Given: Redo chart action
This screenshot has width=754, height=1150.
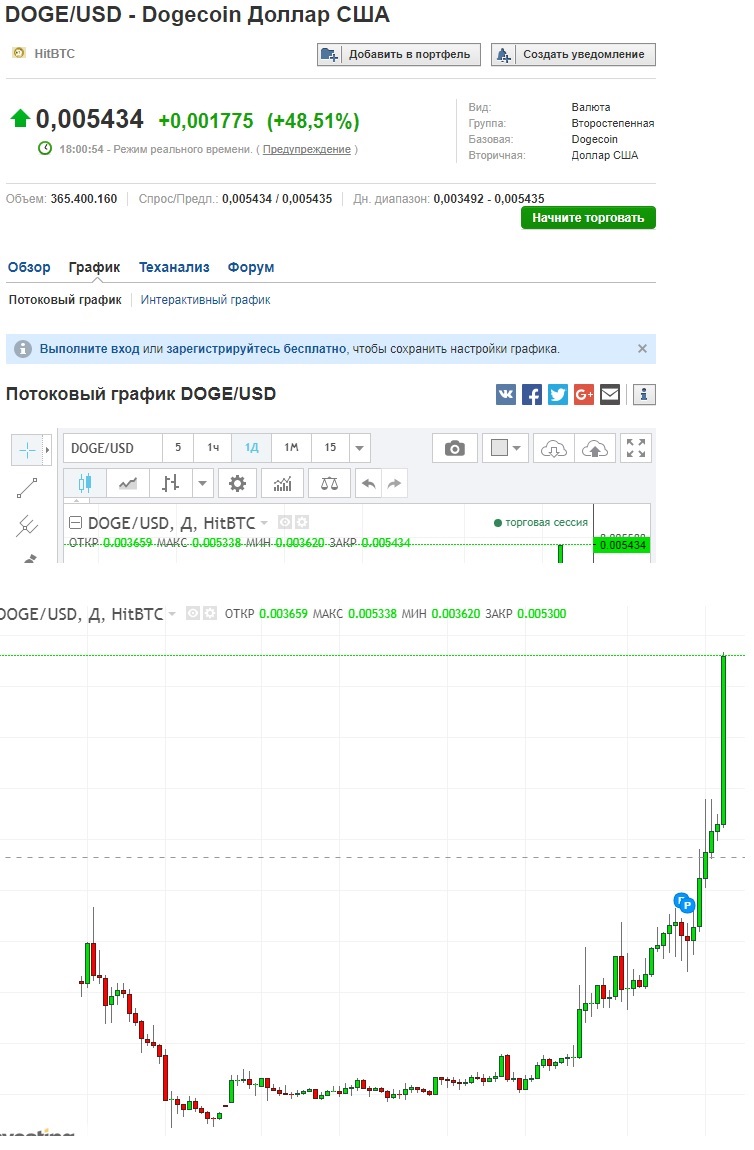Looking at the screenshot, I should point(395,483).
